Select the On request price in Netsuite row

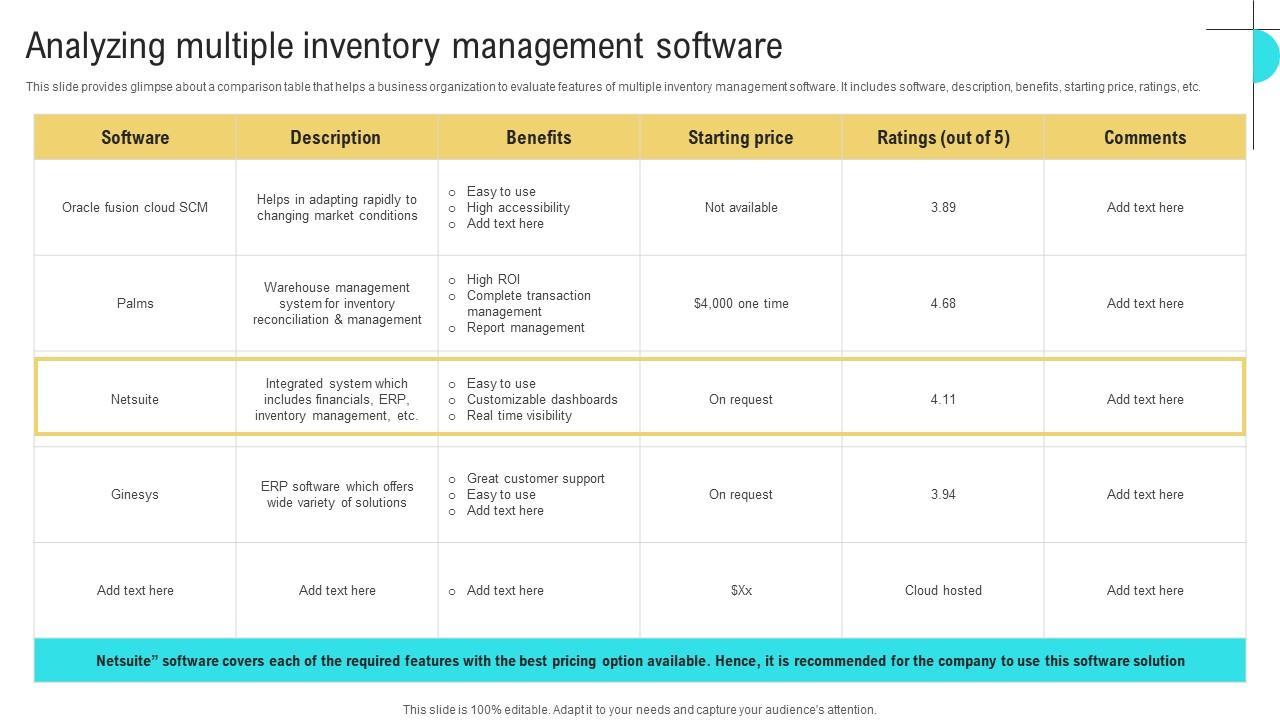741,400
